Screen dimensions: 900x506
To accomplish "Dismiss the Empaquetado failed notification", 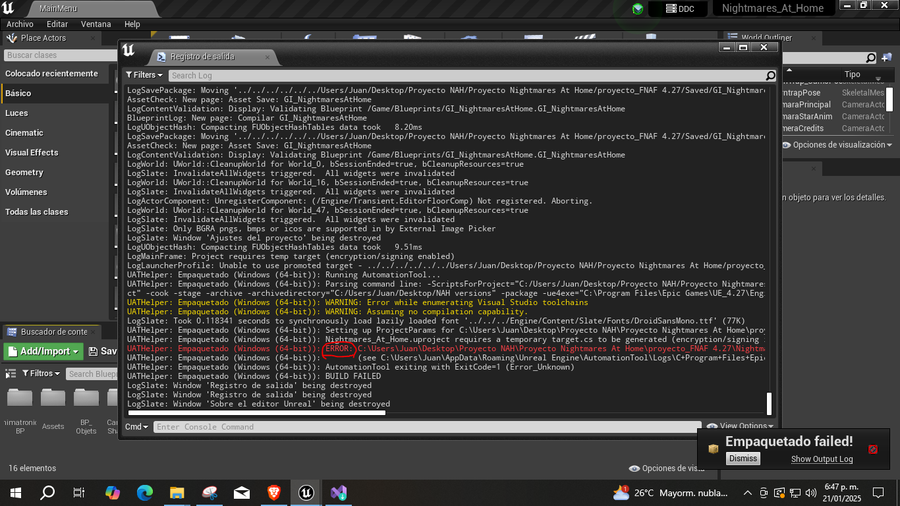I will [x=743, y=458].
